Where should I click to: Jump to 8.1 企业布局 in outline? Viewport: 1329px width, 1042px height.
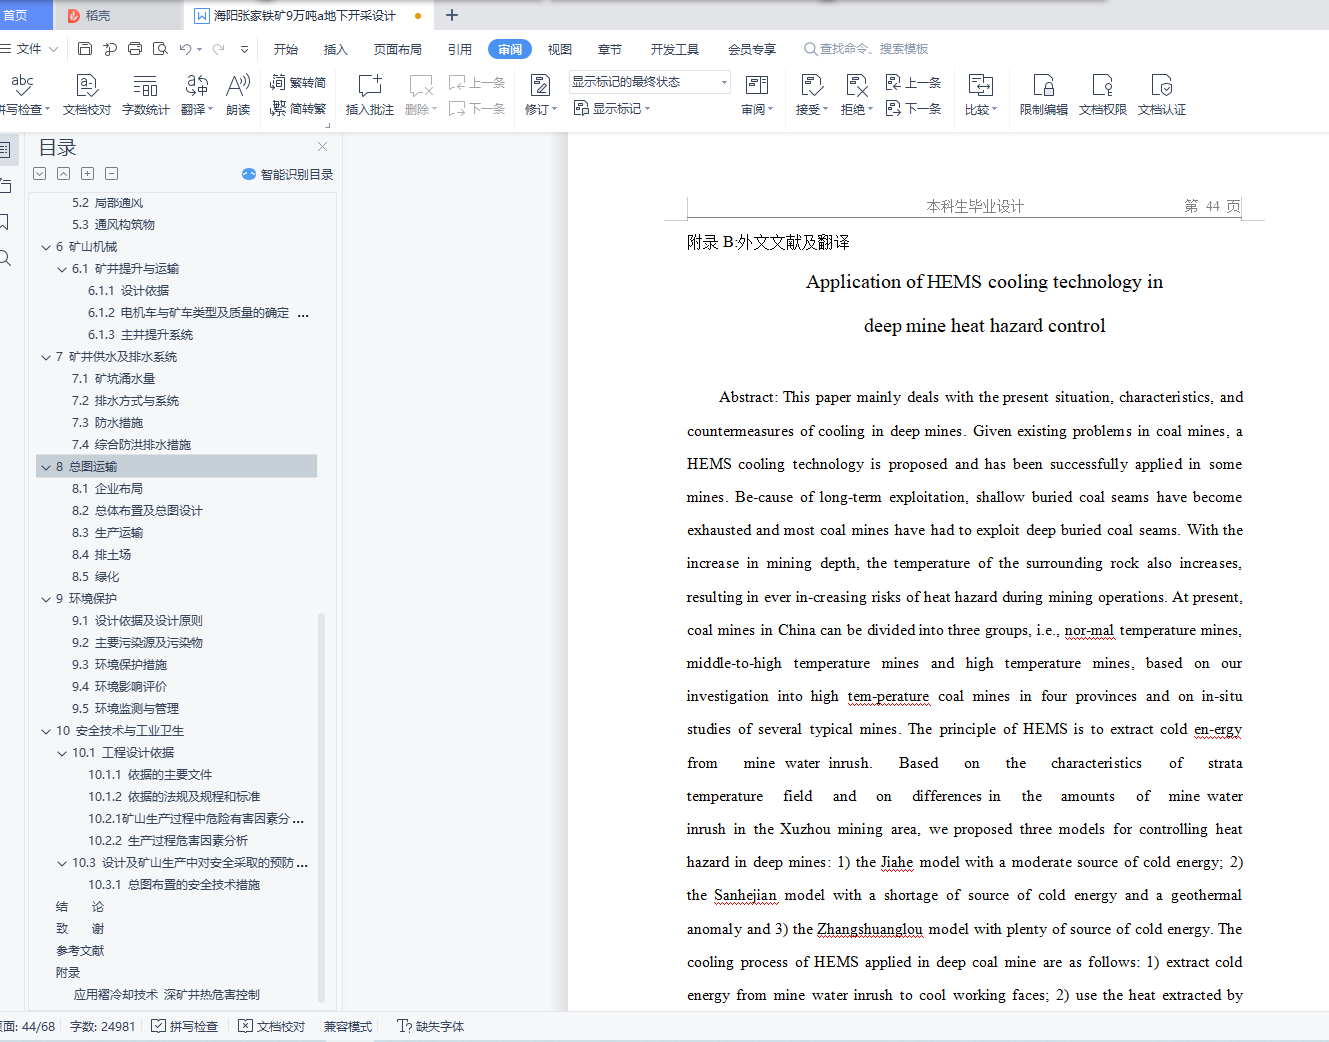[x=107, y=489]
